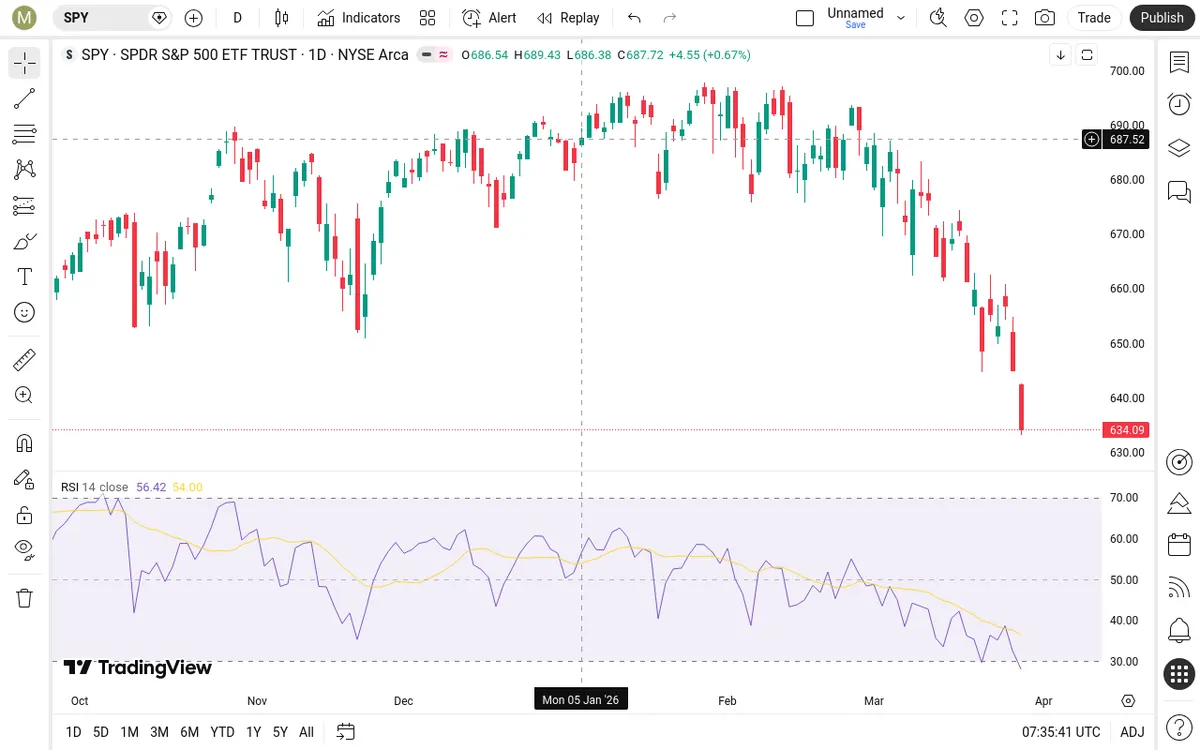Open the D interval dropdown
This screenshot has width=1200, height=750.
pyautogui.click(x=237, y=18)
